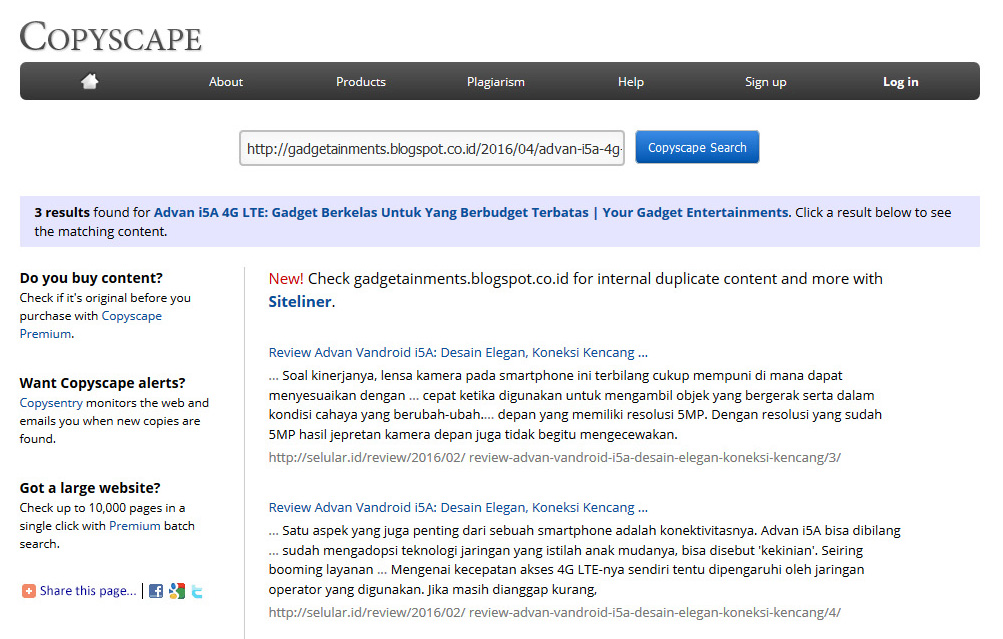
Task: Open the Log in page
Action: click(901, 82)
